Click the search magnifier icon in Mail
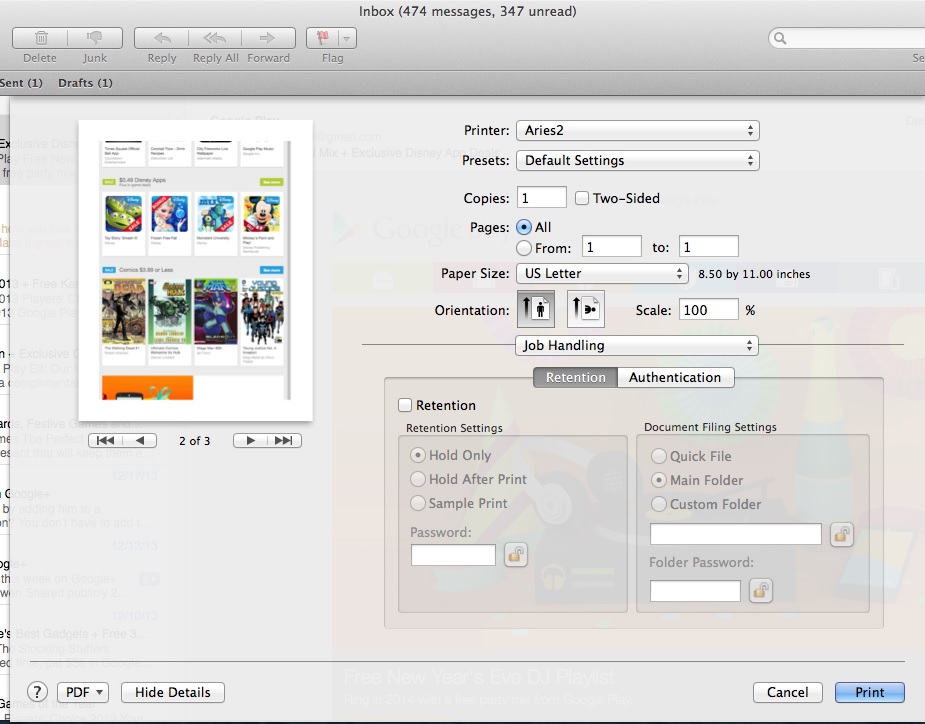The height and width of the screenshot is (724, 925). [780, 38]
